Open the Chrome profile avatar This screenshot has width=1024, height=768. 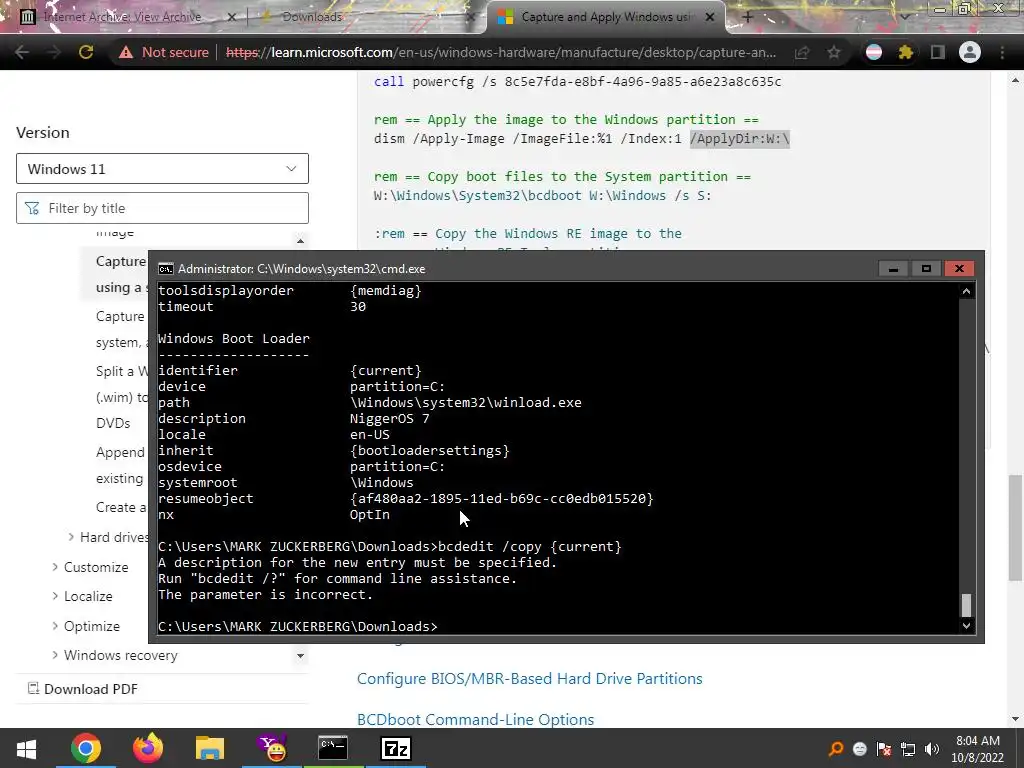(970, 52)
